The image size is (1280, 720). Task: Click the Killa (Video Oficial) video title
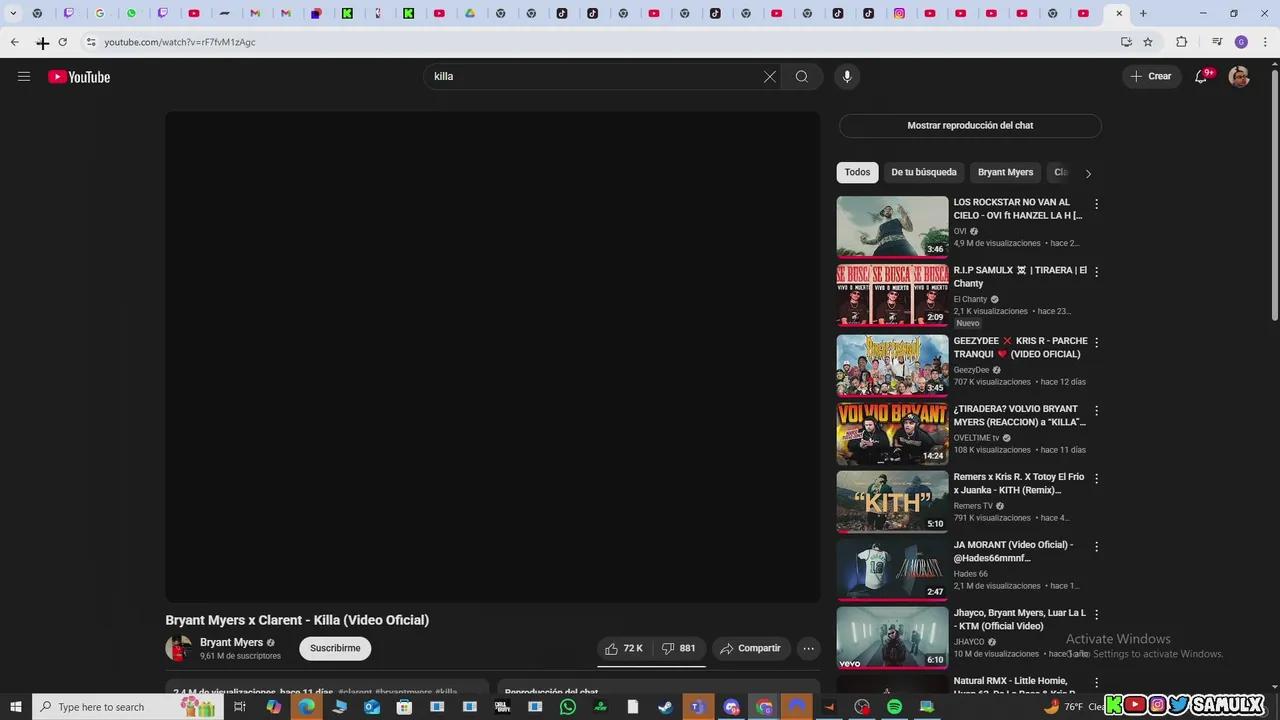pos(297,620)
